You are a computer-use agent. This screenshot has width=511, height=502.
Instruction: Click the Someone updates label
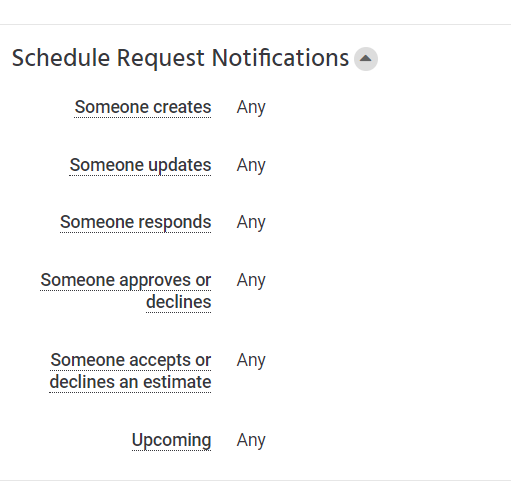(x=140, y=165)
